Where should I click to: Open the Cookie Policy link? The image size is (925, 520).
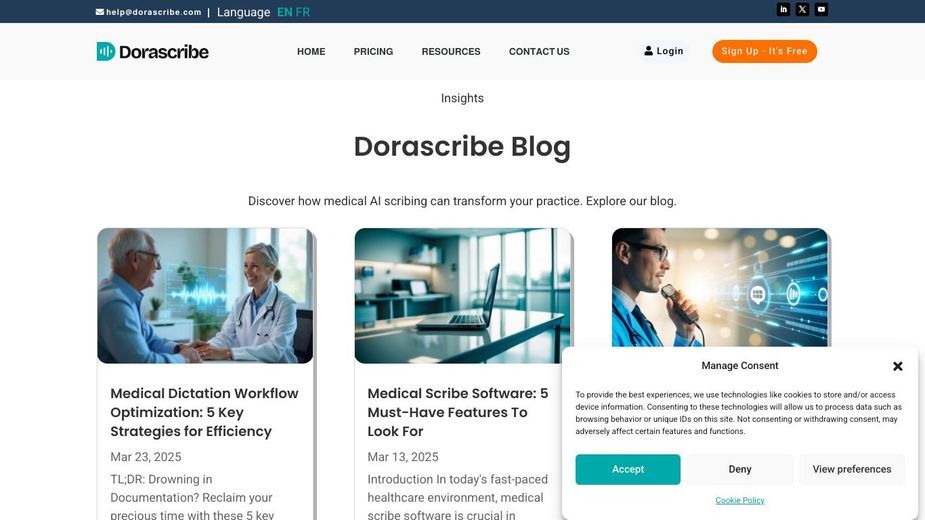click(x=740, y=501)
